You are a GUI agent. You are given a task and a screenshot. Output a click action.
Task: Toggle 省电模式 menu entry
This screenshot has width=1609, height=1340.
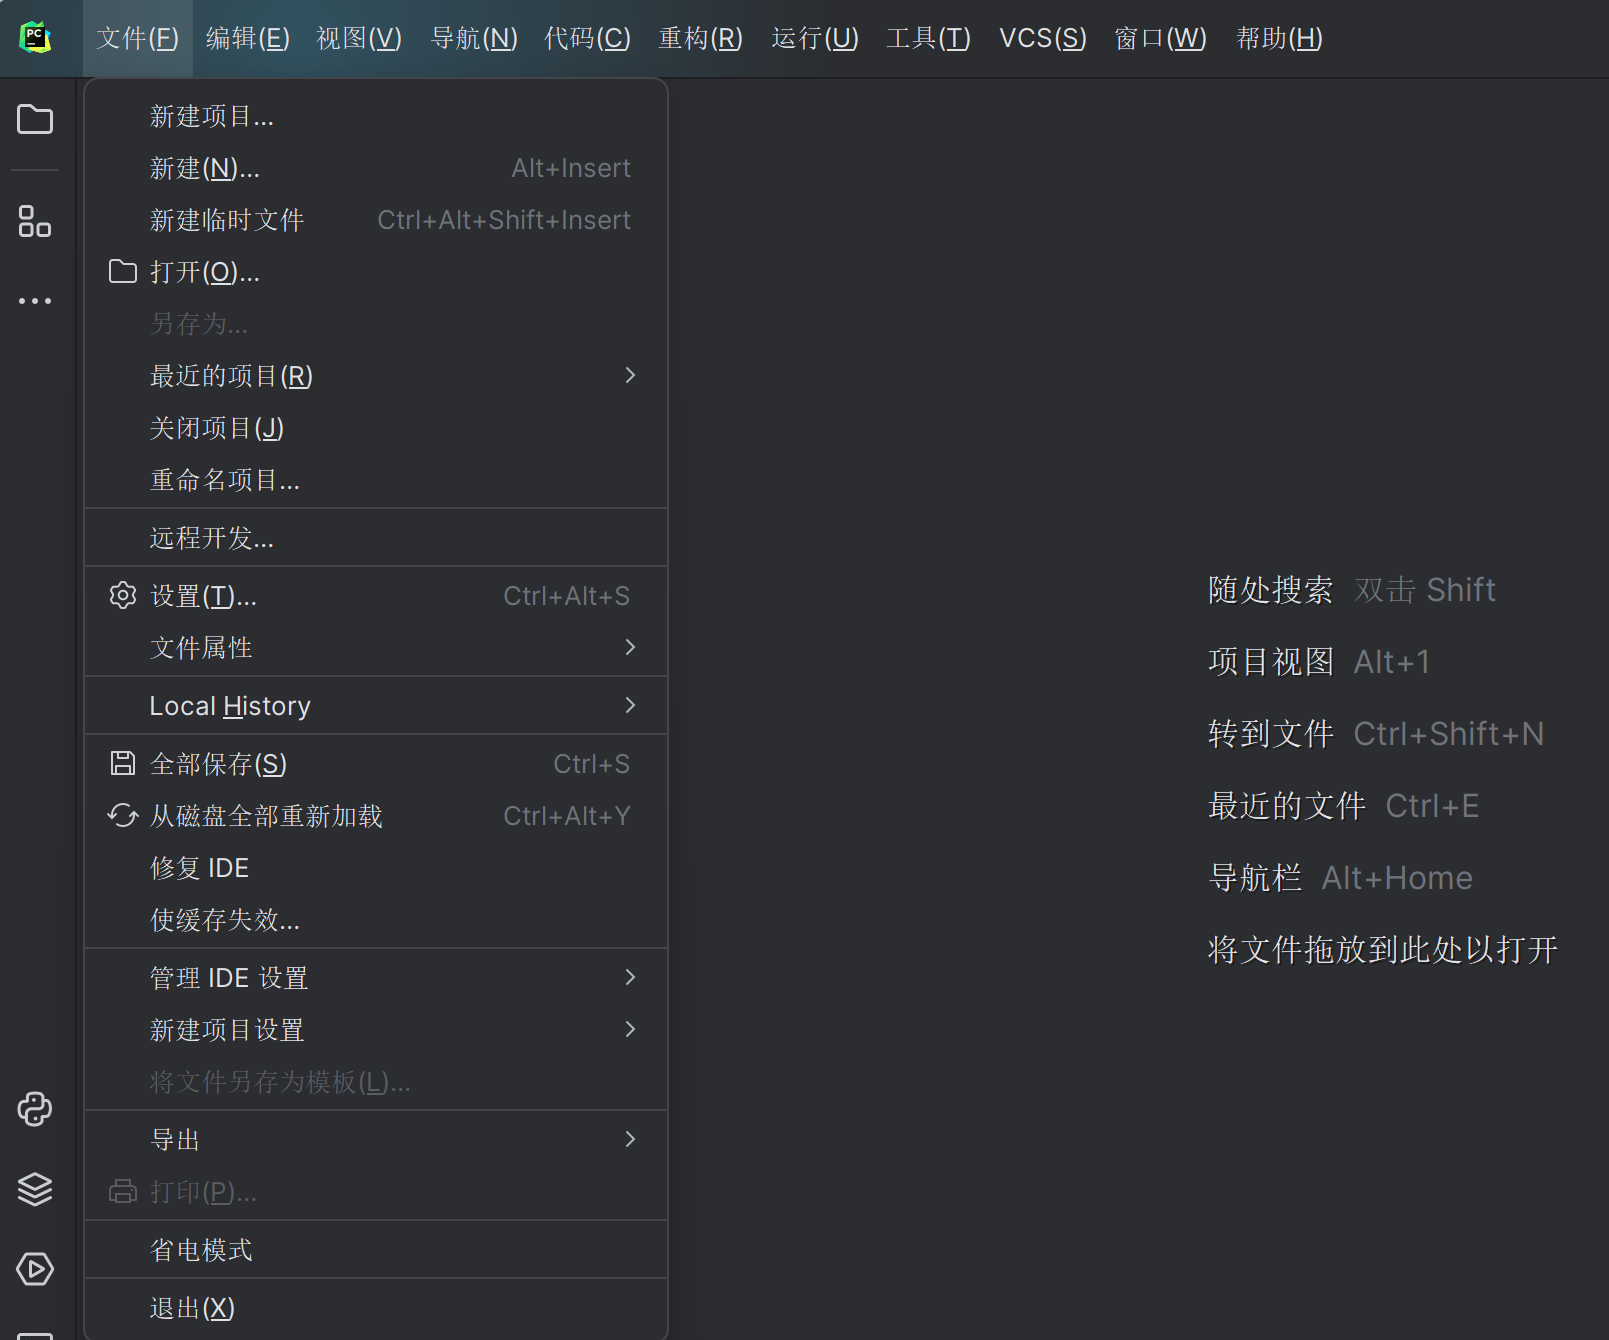point(376,1250)
